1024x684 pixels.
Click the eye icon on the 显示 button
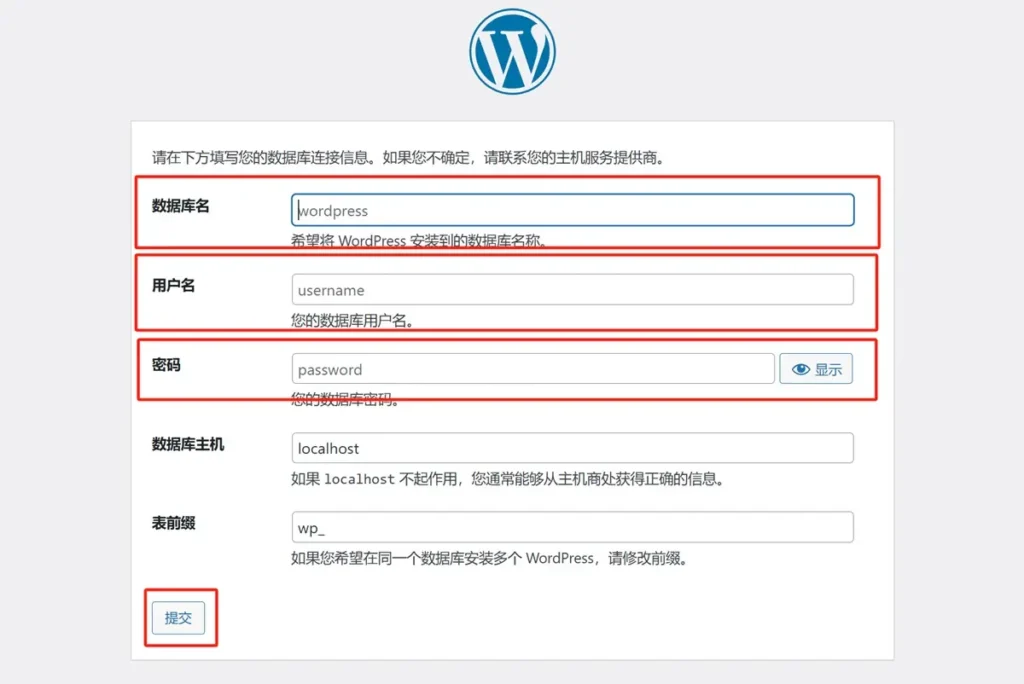[800, 368]
